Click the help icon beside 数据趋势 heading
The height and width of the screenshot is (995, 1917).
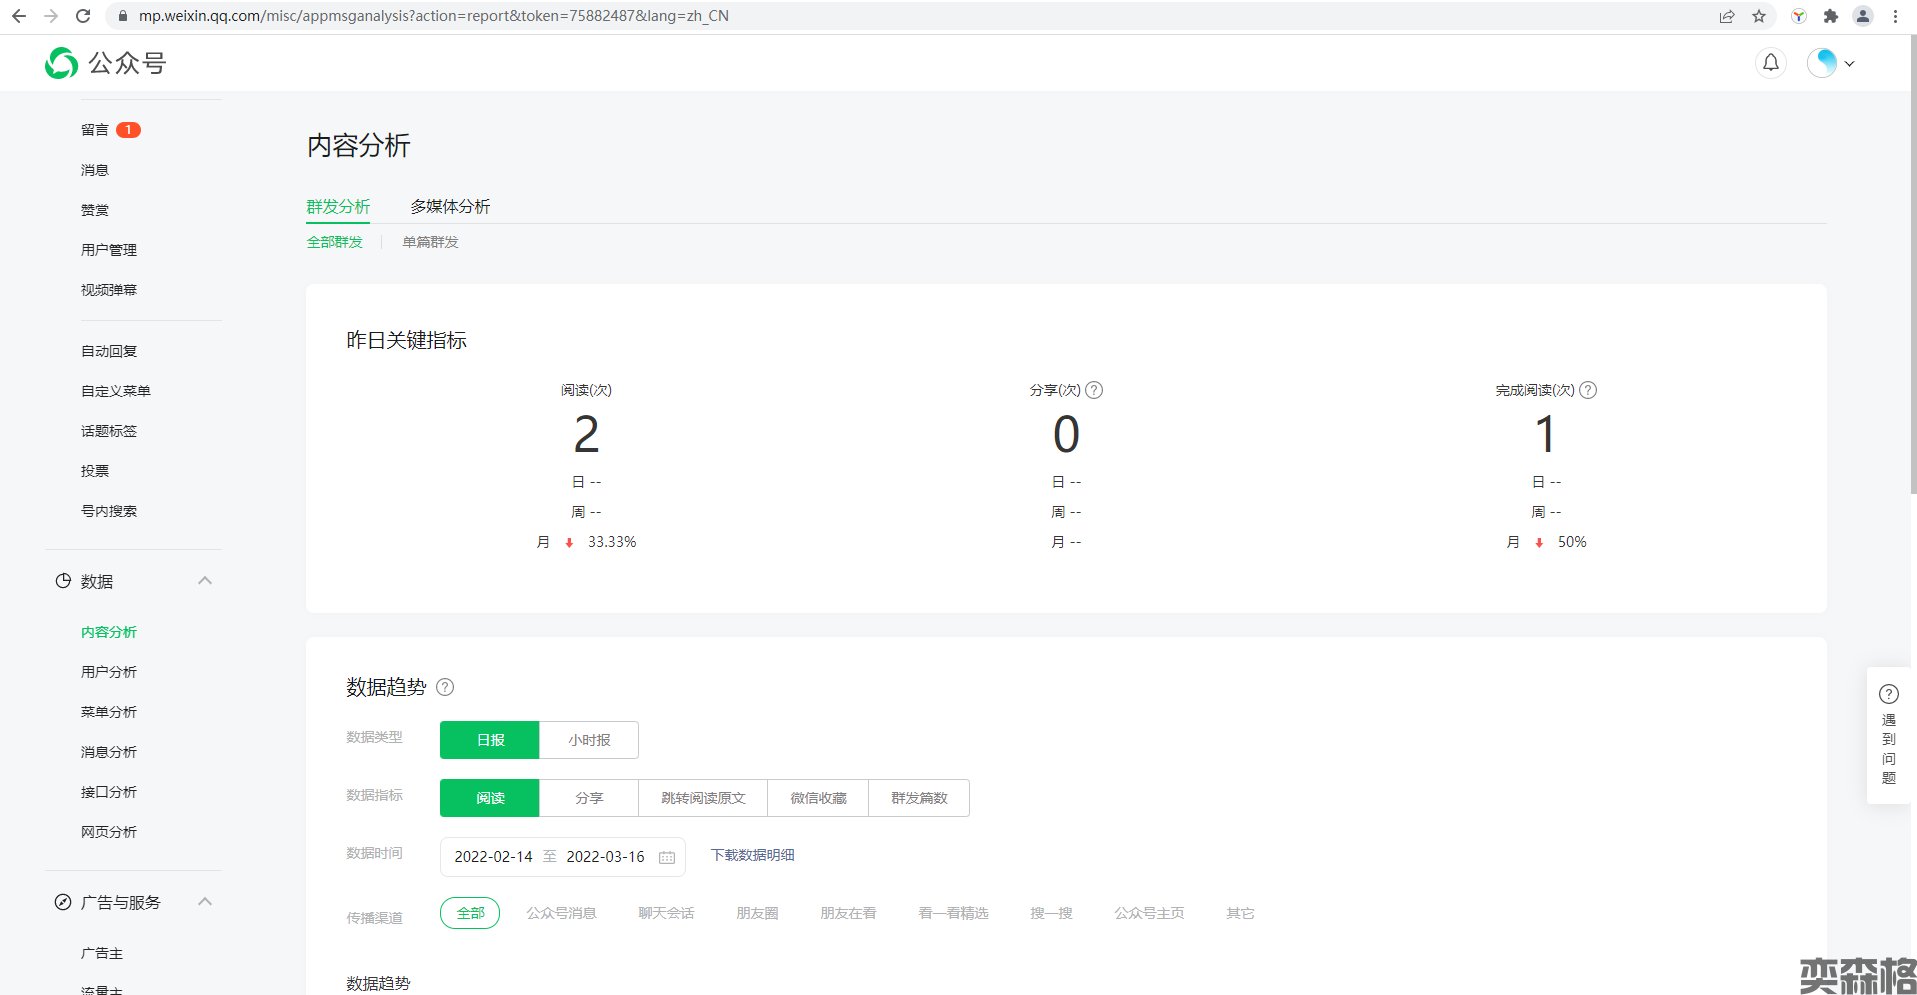(x=445, y=687)
